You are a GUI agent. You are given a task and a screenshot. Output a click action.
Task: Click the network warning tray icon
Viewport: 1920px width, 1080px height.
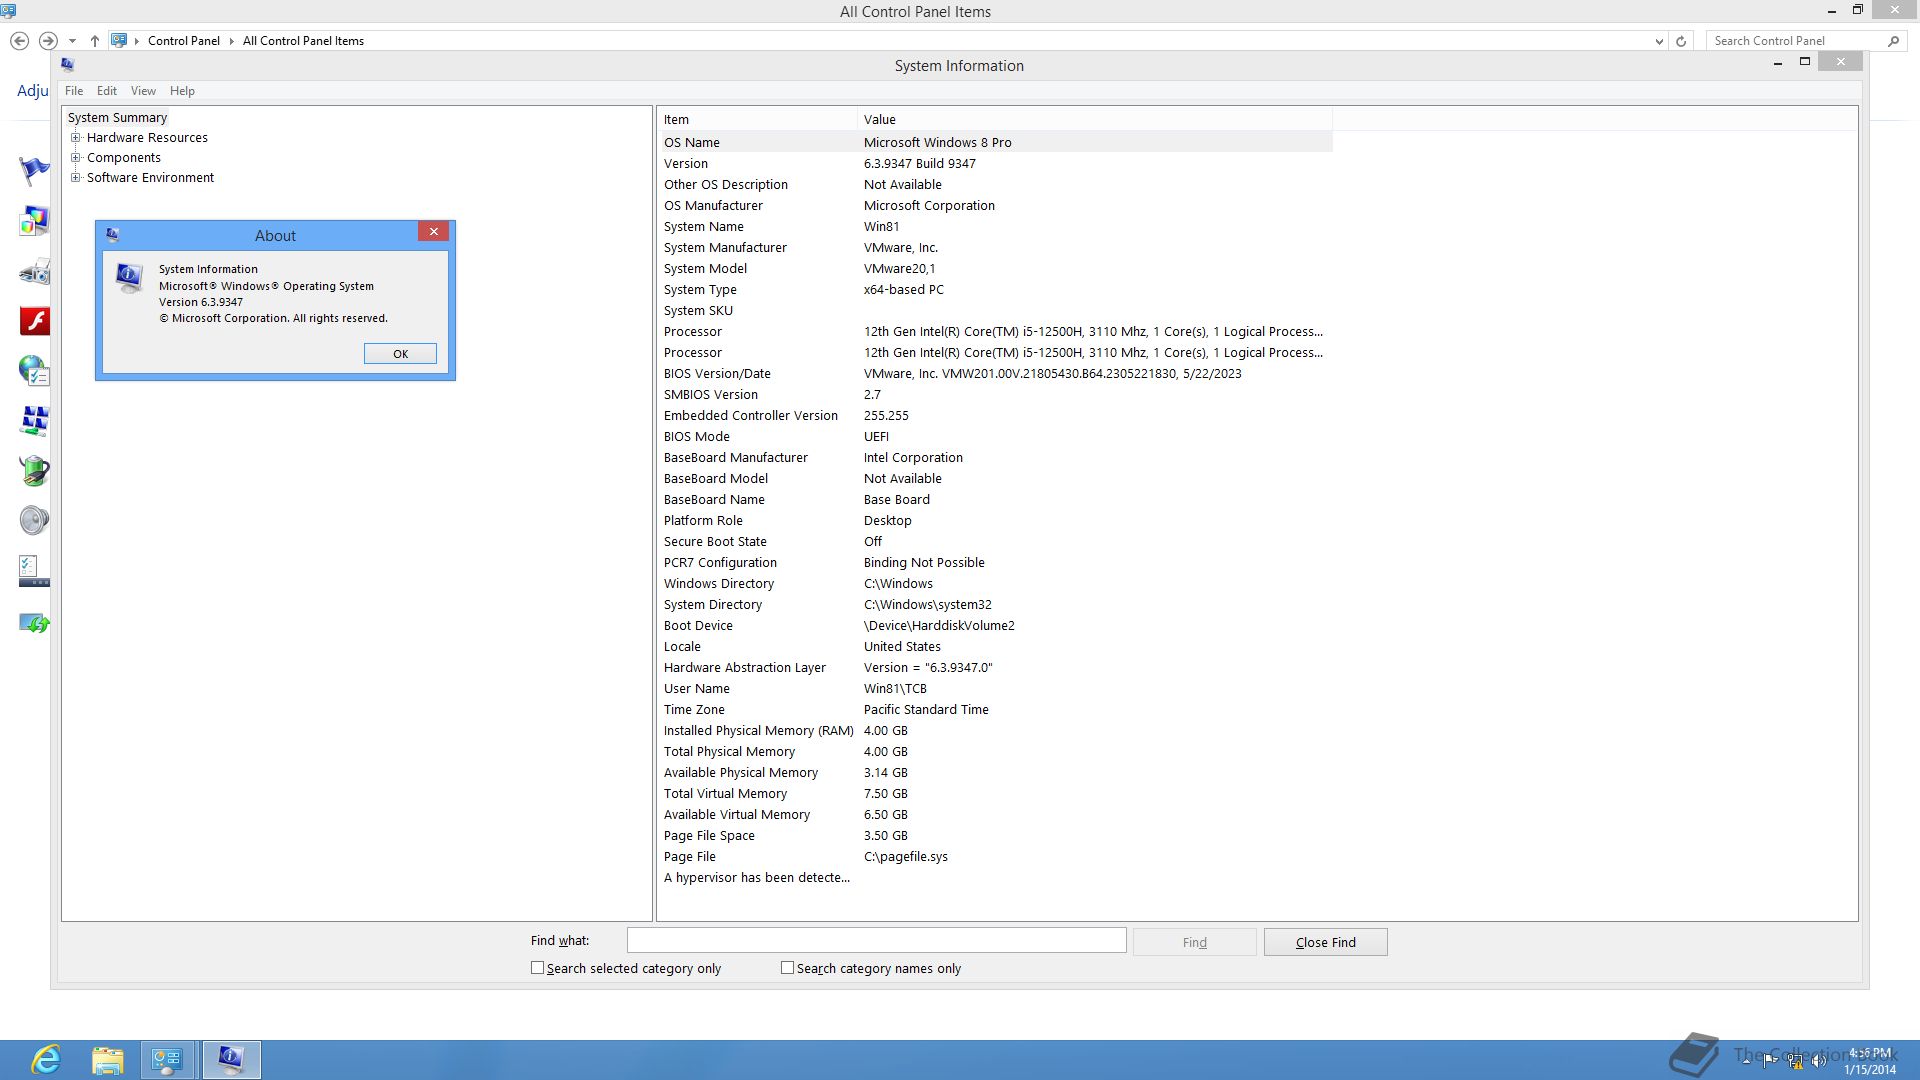(x=1795, y=1061)
